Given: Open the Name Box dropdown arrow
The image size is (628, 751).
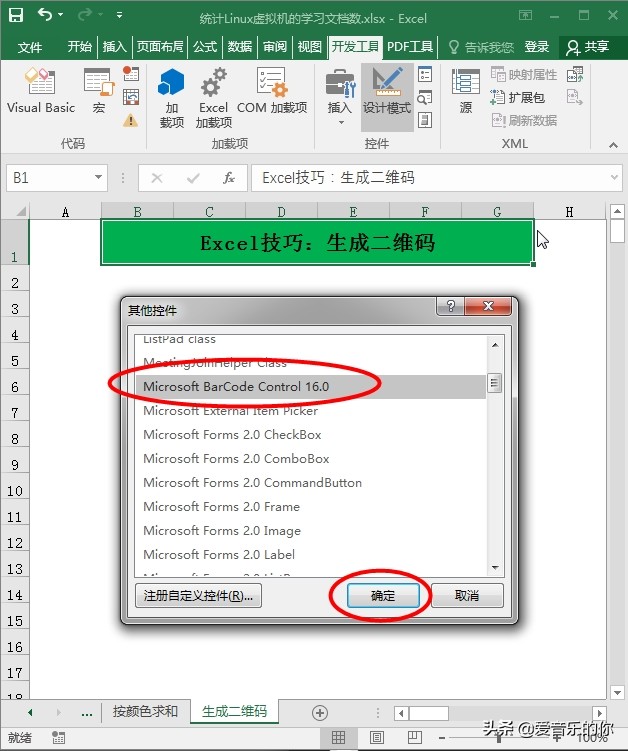Looking at the screenshot, I should click(x=98, y=178).
